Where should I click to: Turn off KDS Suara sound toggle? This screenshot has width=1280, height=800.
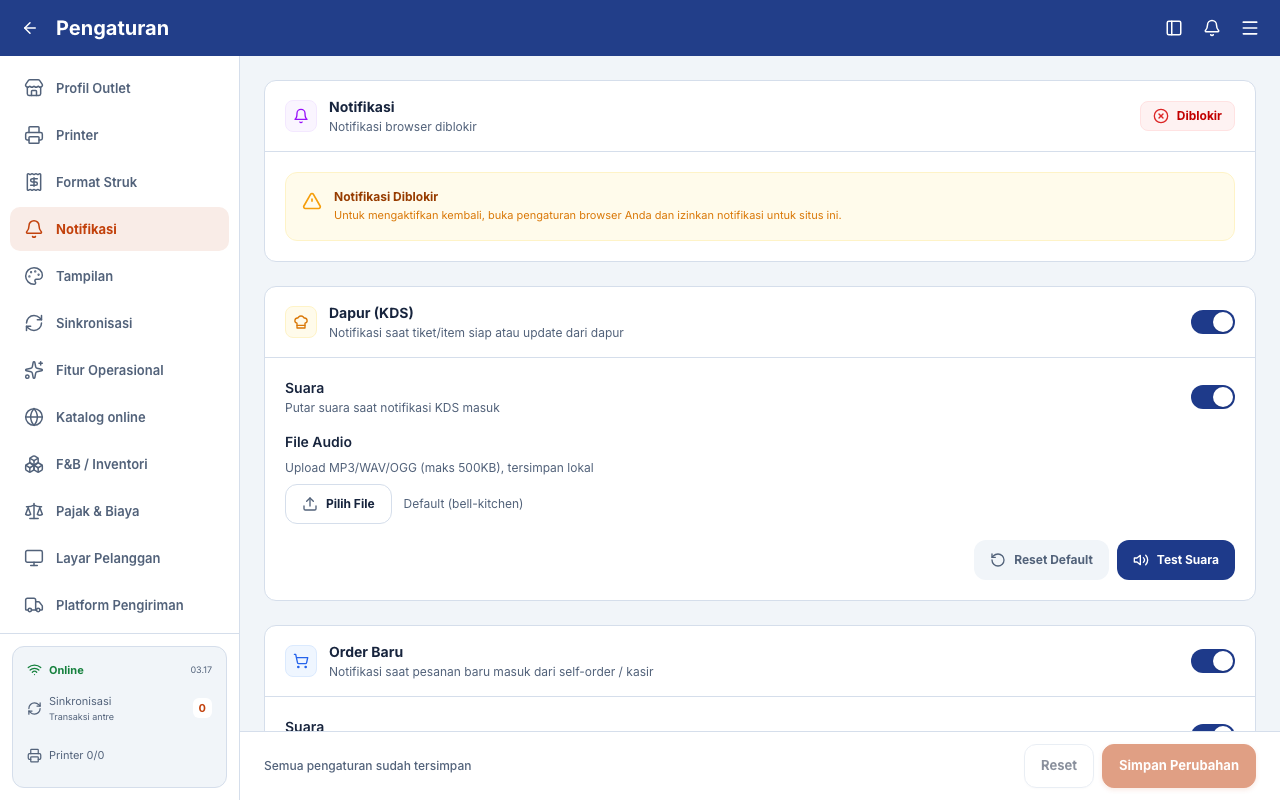coord(1213,397)
